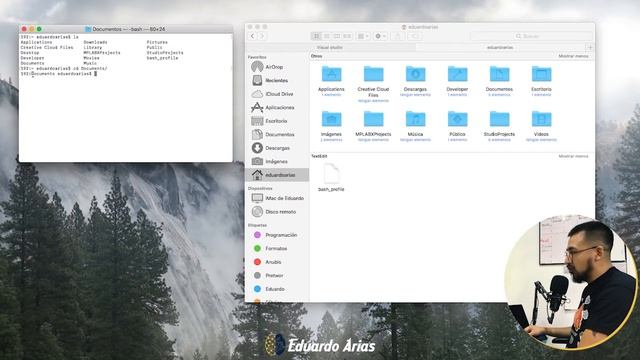Open the Finder action gear menu

(x=380, y=36)
